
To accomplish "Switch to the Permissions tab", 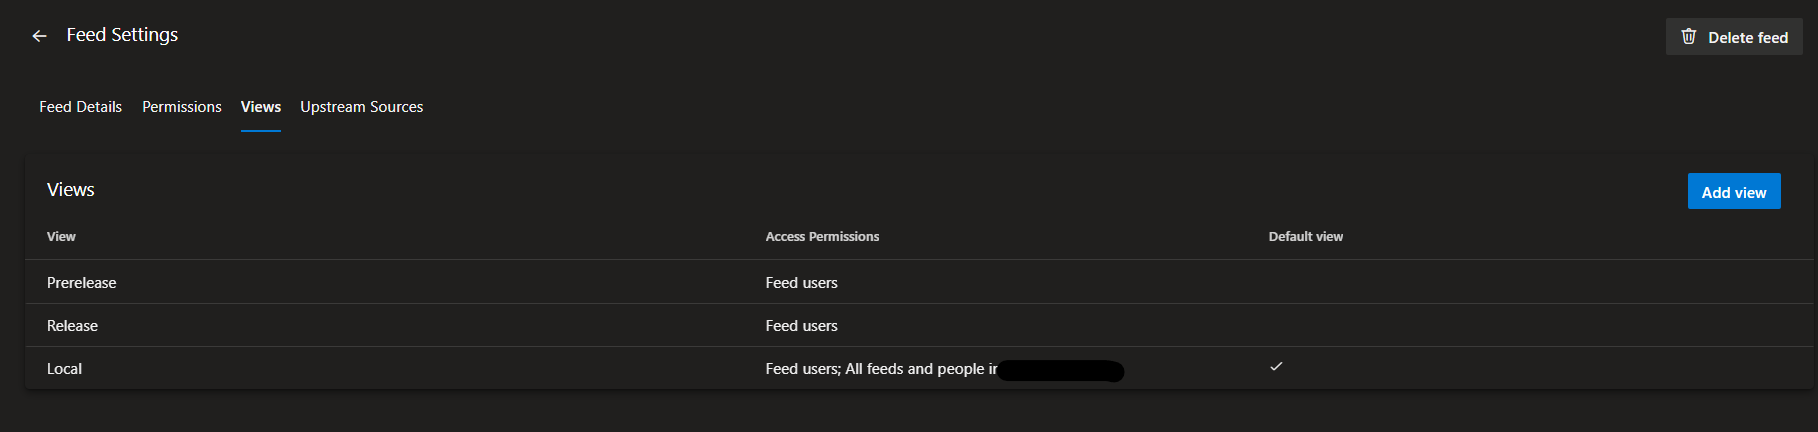I will [181, 107].
